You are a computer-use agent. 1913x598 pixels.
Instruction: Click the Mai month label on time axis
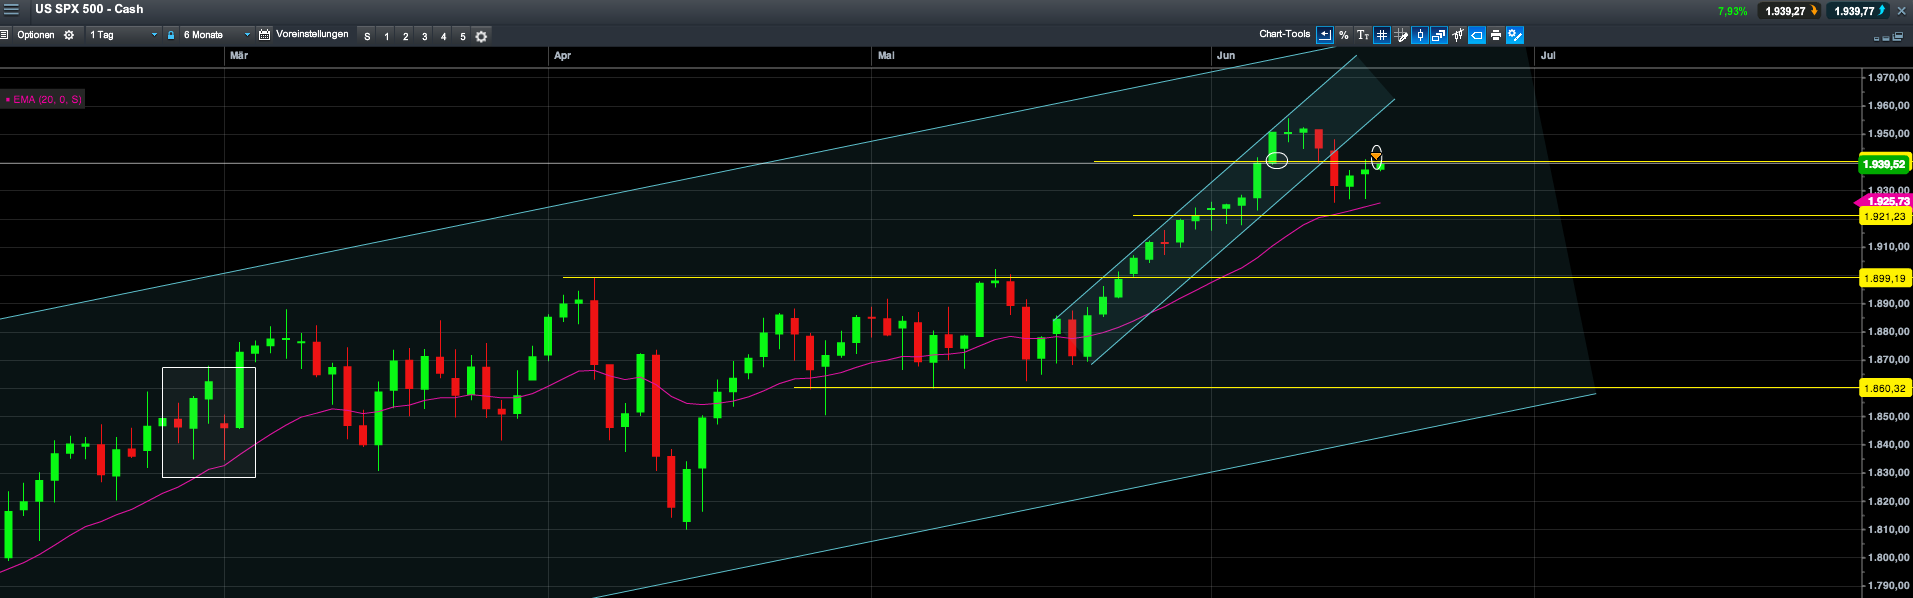pyautogui.click(x=886, y=56)
